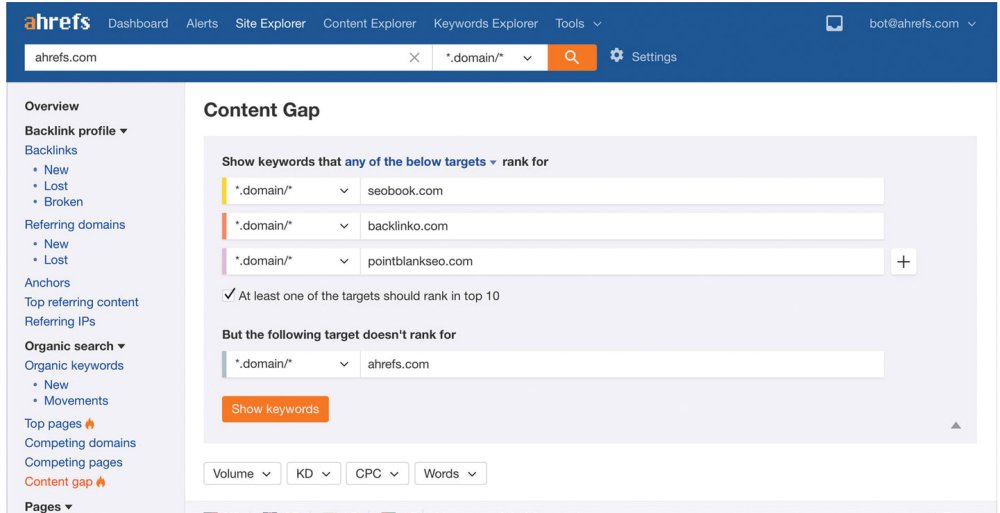This screenshot has width=1000, height=513.
Task: Open Competing domains link
Action: click(80, 443)
